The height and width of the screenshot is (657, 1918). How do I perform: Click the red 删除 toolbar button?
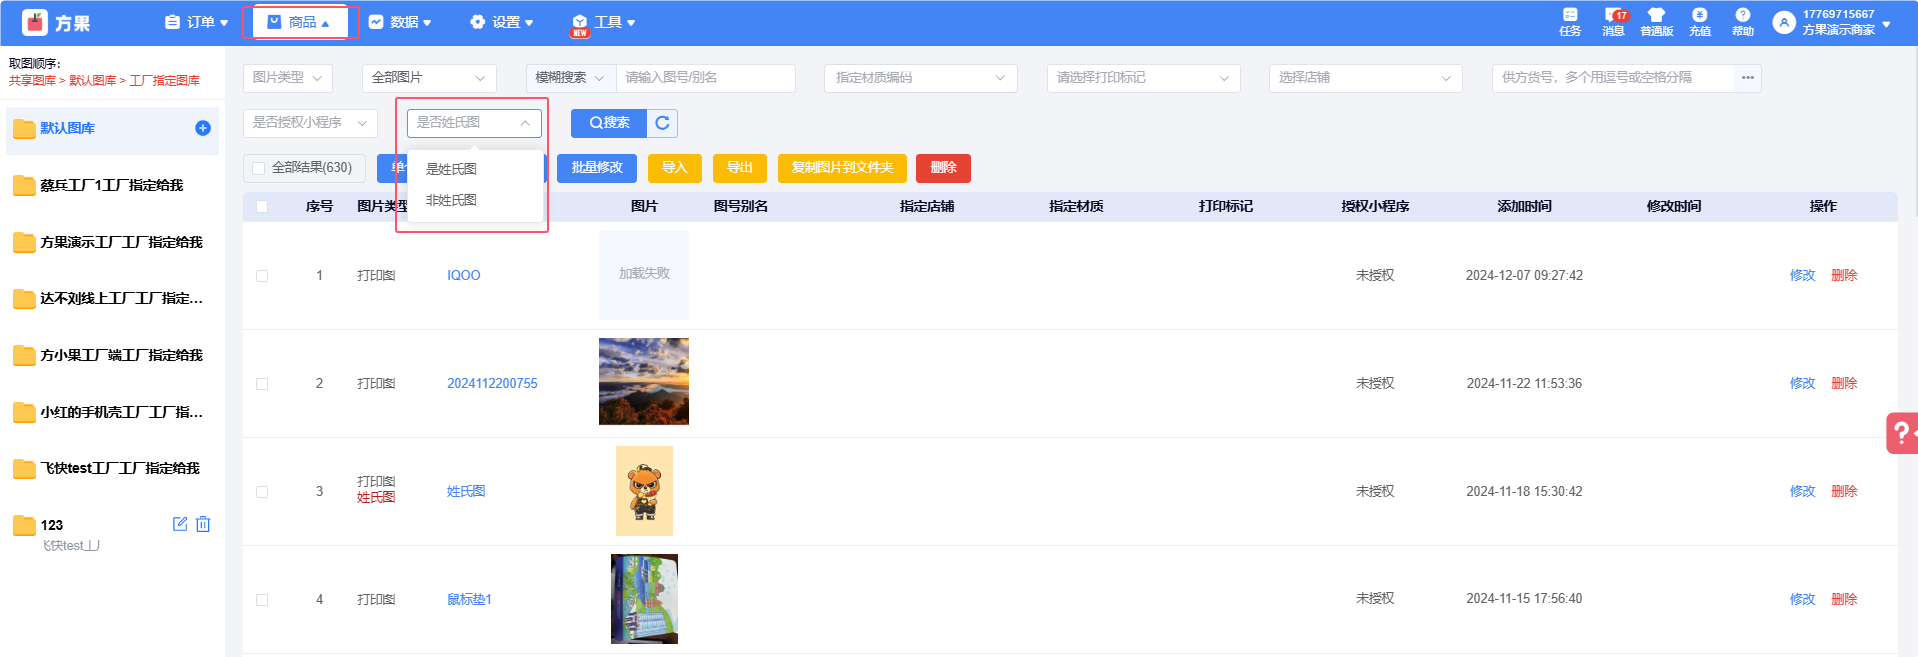[x=943, y=168]
